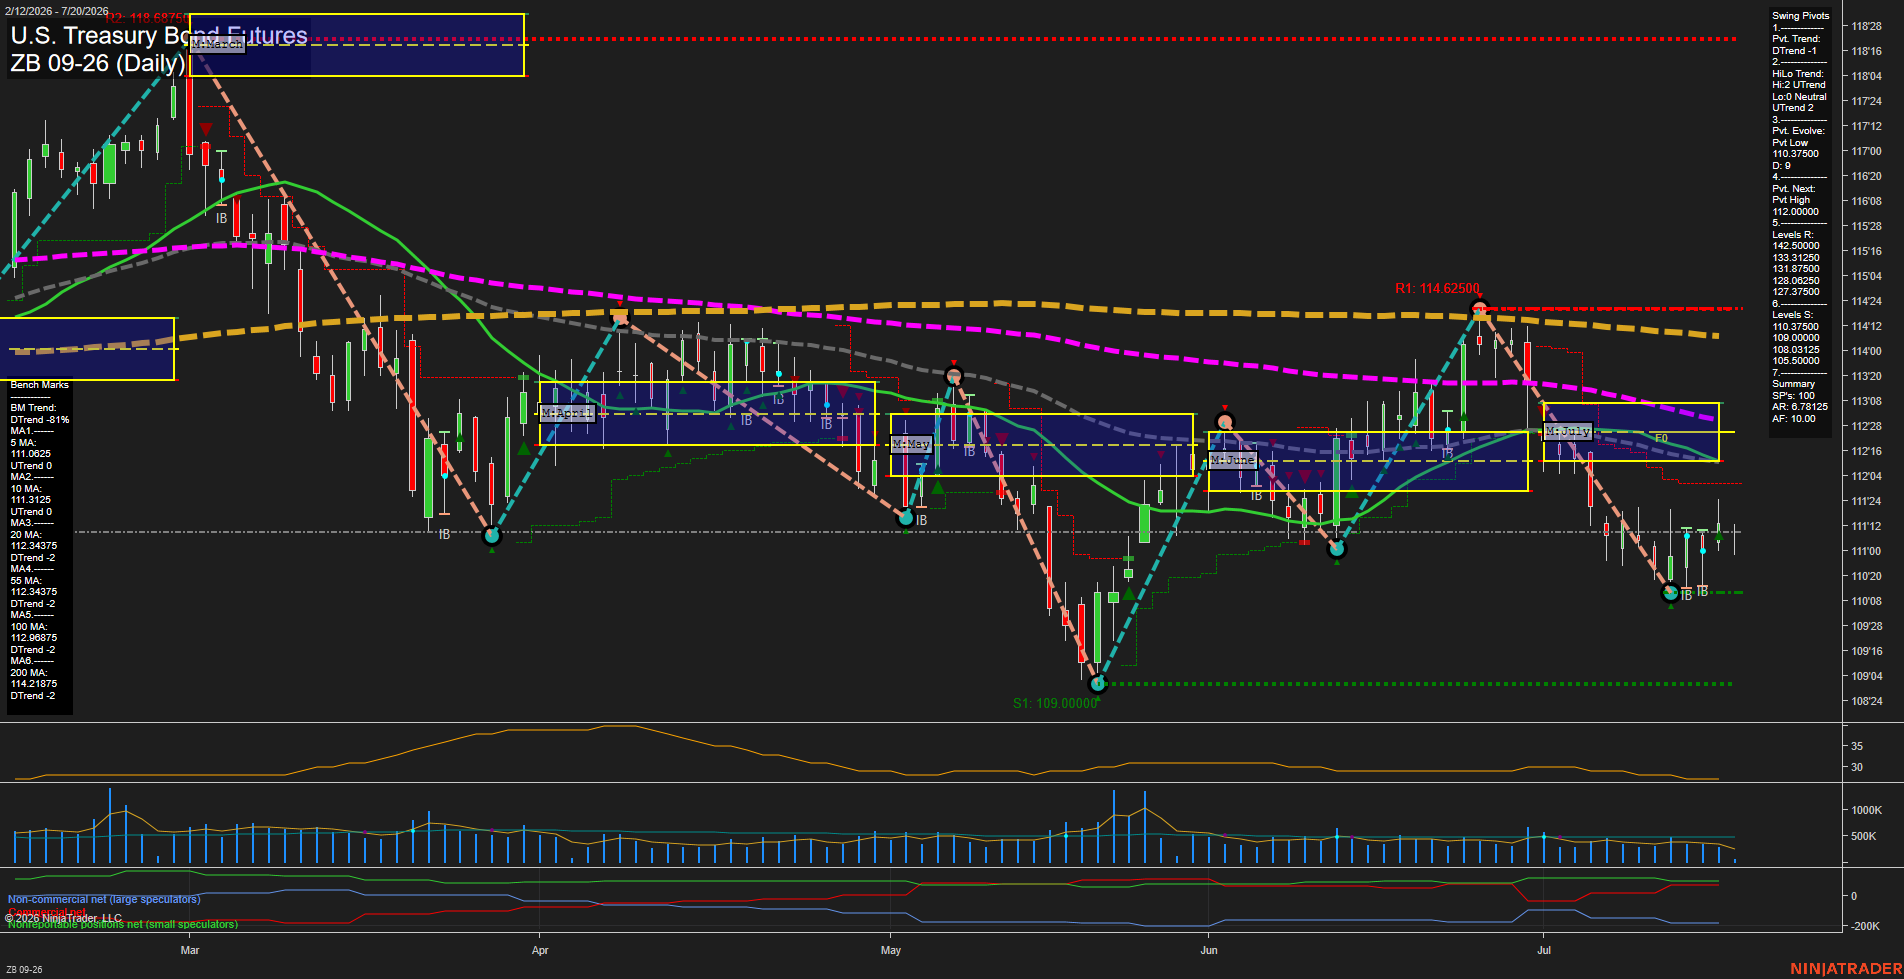Select the mid-July swing low pivot circle
This screenshot has height=979, width=1904.
(1670, 593)
